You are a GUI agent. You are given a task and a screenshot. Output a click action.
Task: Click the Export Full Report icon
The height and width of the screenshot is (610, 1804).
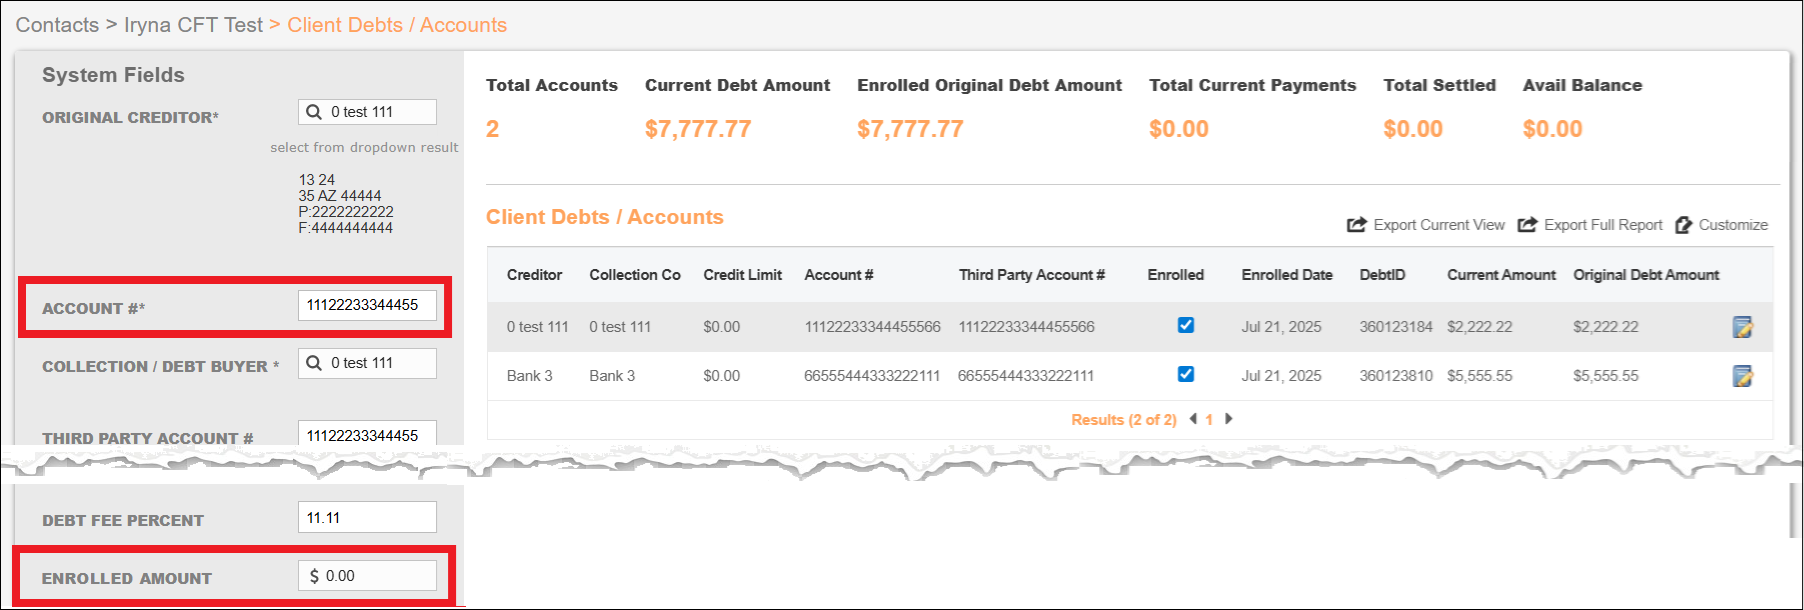coord(1527,225)
